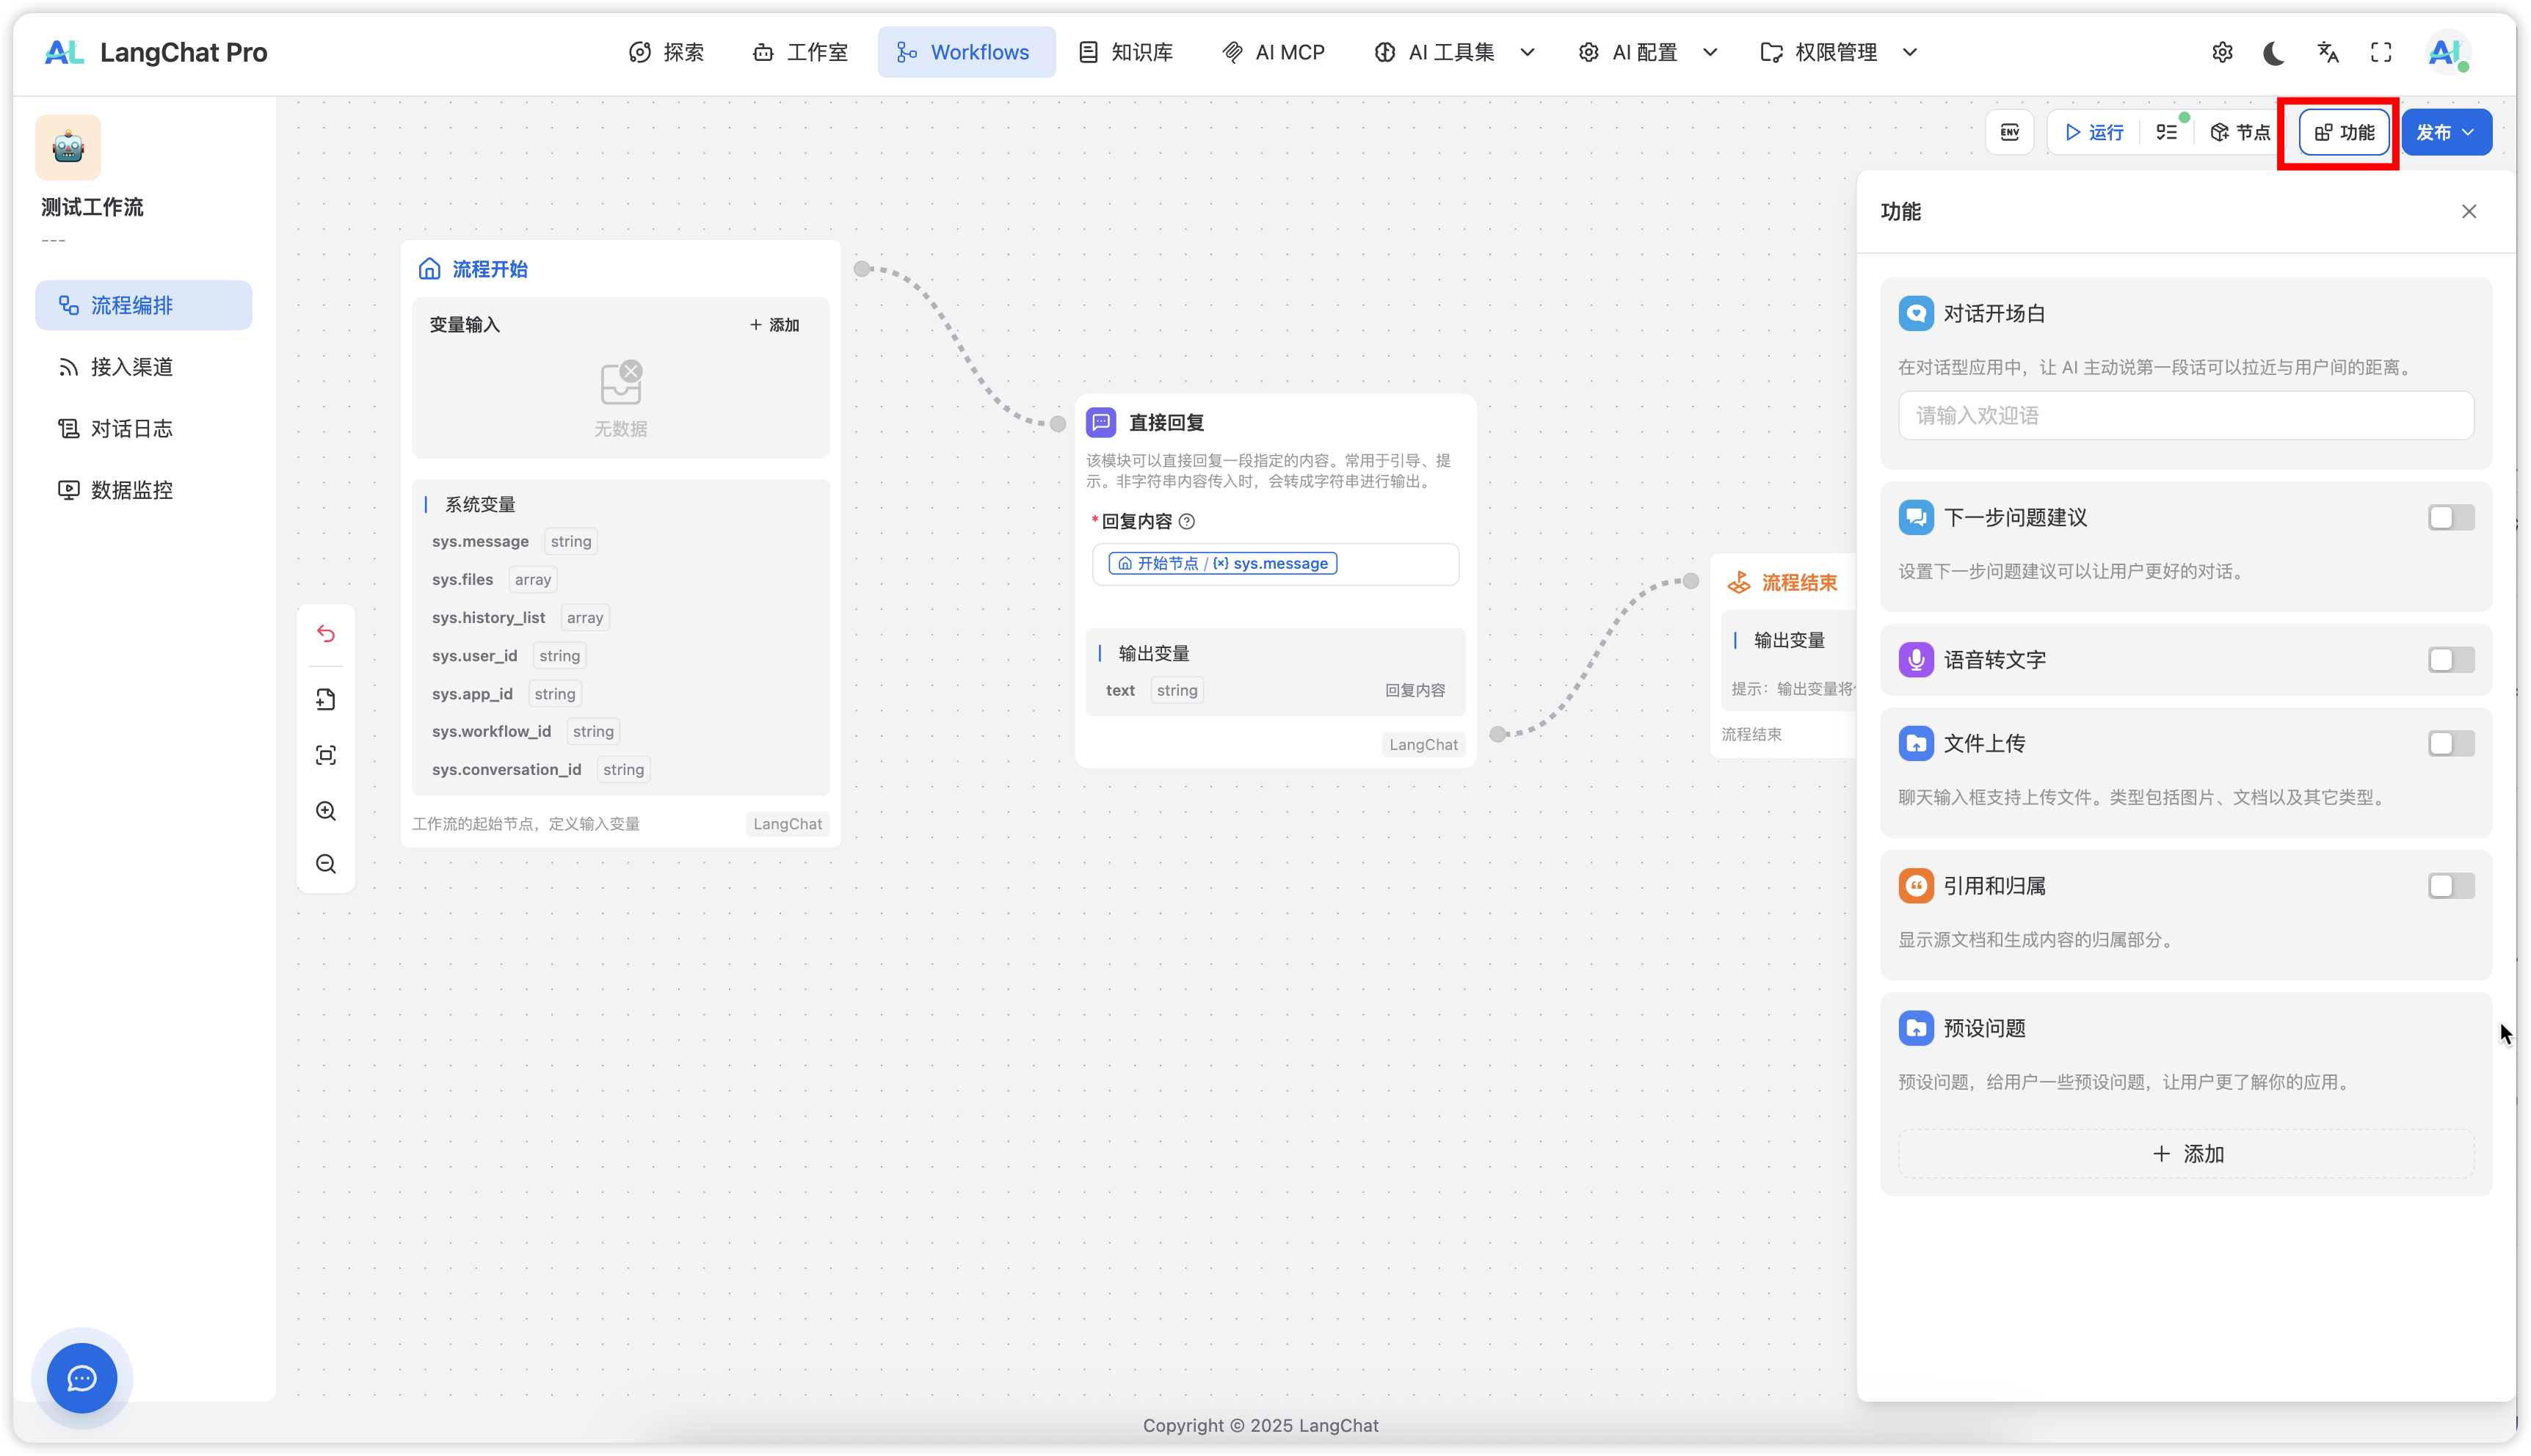Click the 请输入欢迎语 input field

click(2186, 415)
